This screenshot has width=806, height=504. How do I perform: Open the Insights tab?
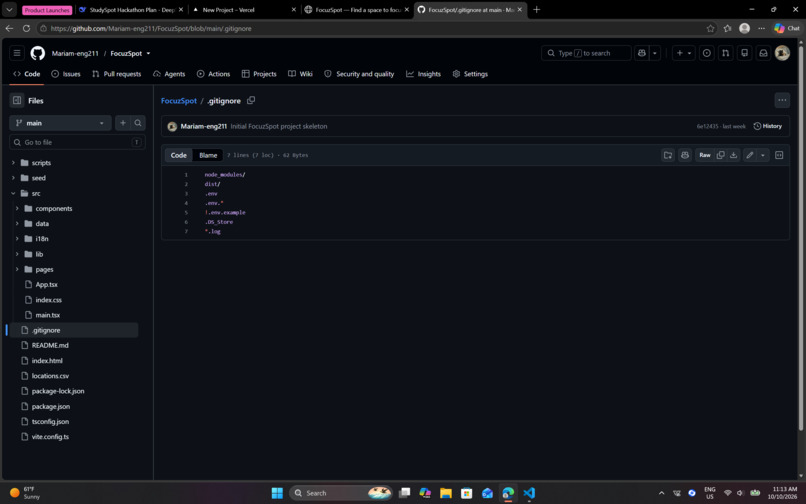tap(424, 74)
